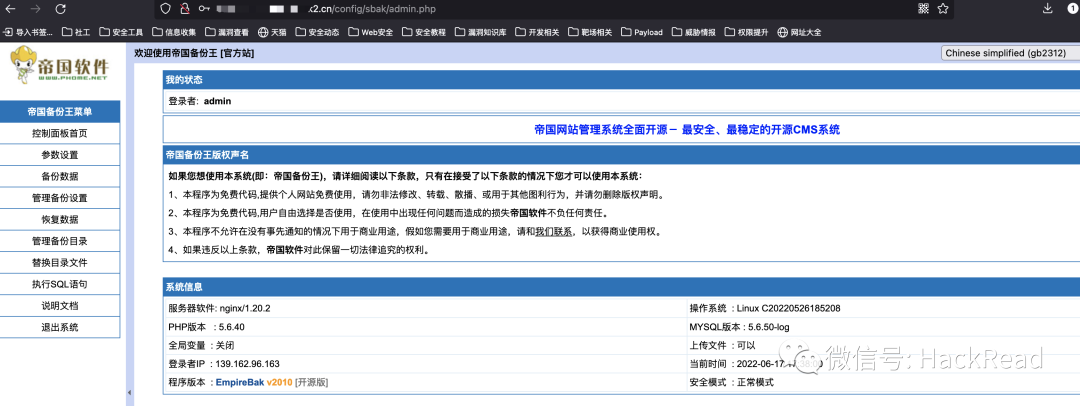Select 恢复数据 in the sidebar menu
1080x406 pixels.
coord(60,220)
